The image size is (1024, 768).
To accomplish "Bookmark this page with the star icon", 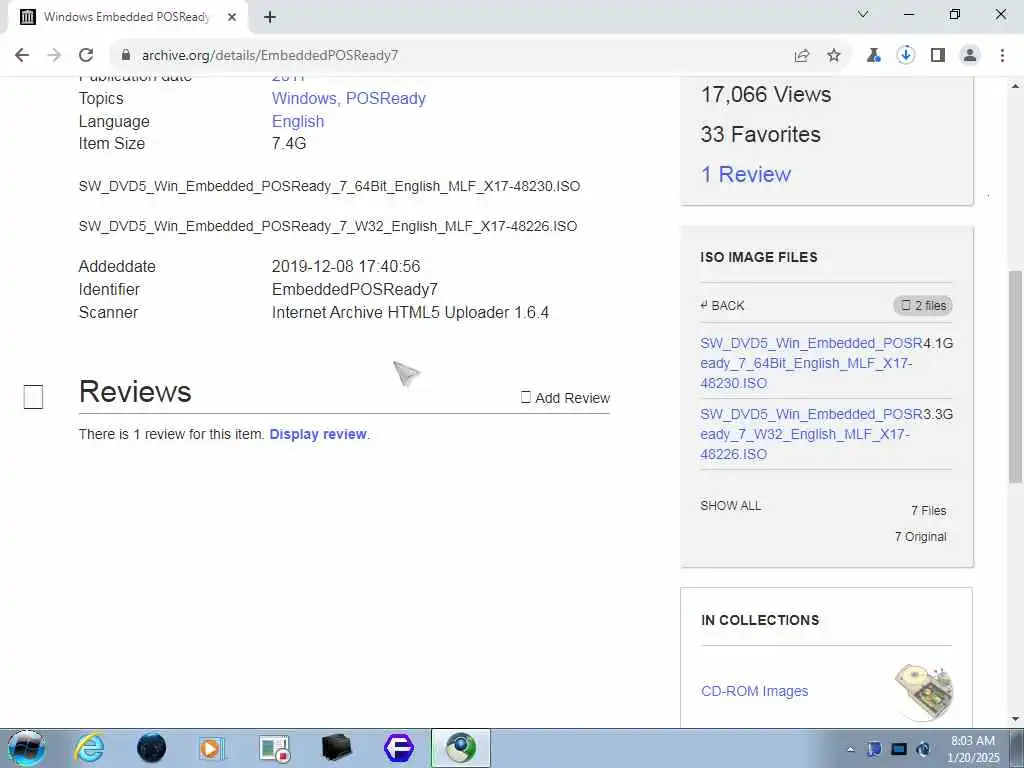I will click(x=834, y=55).
